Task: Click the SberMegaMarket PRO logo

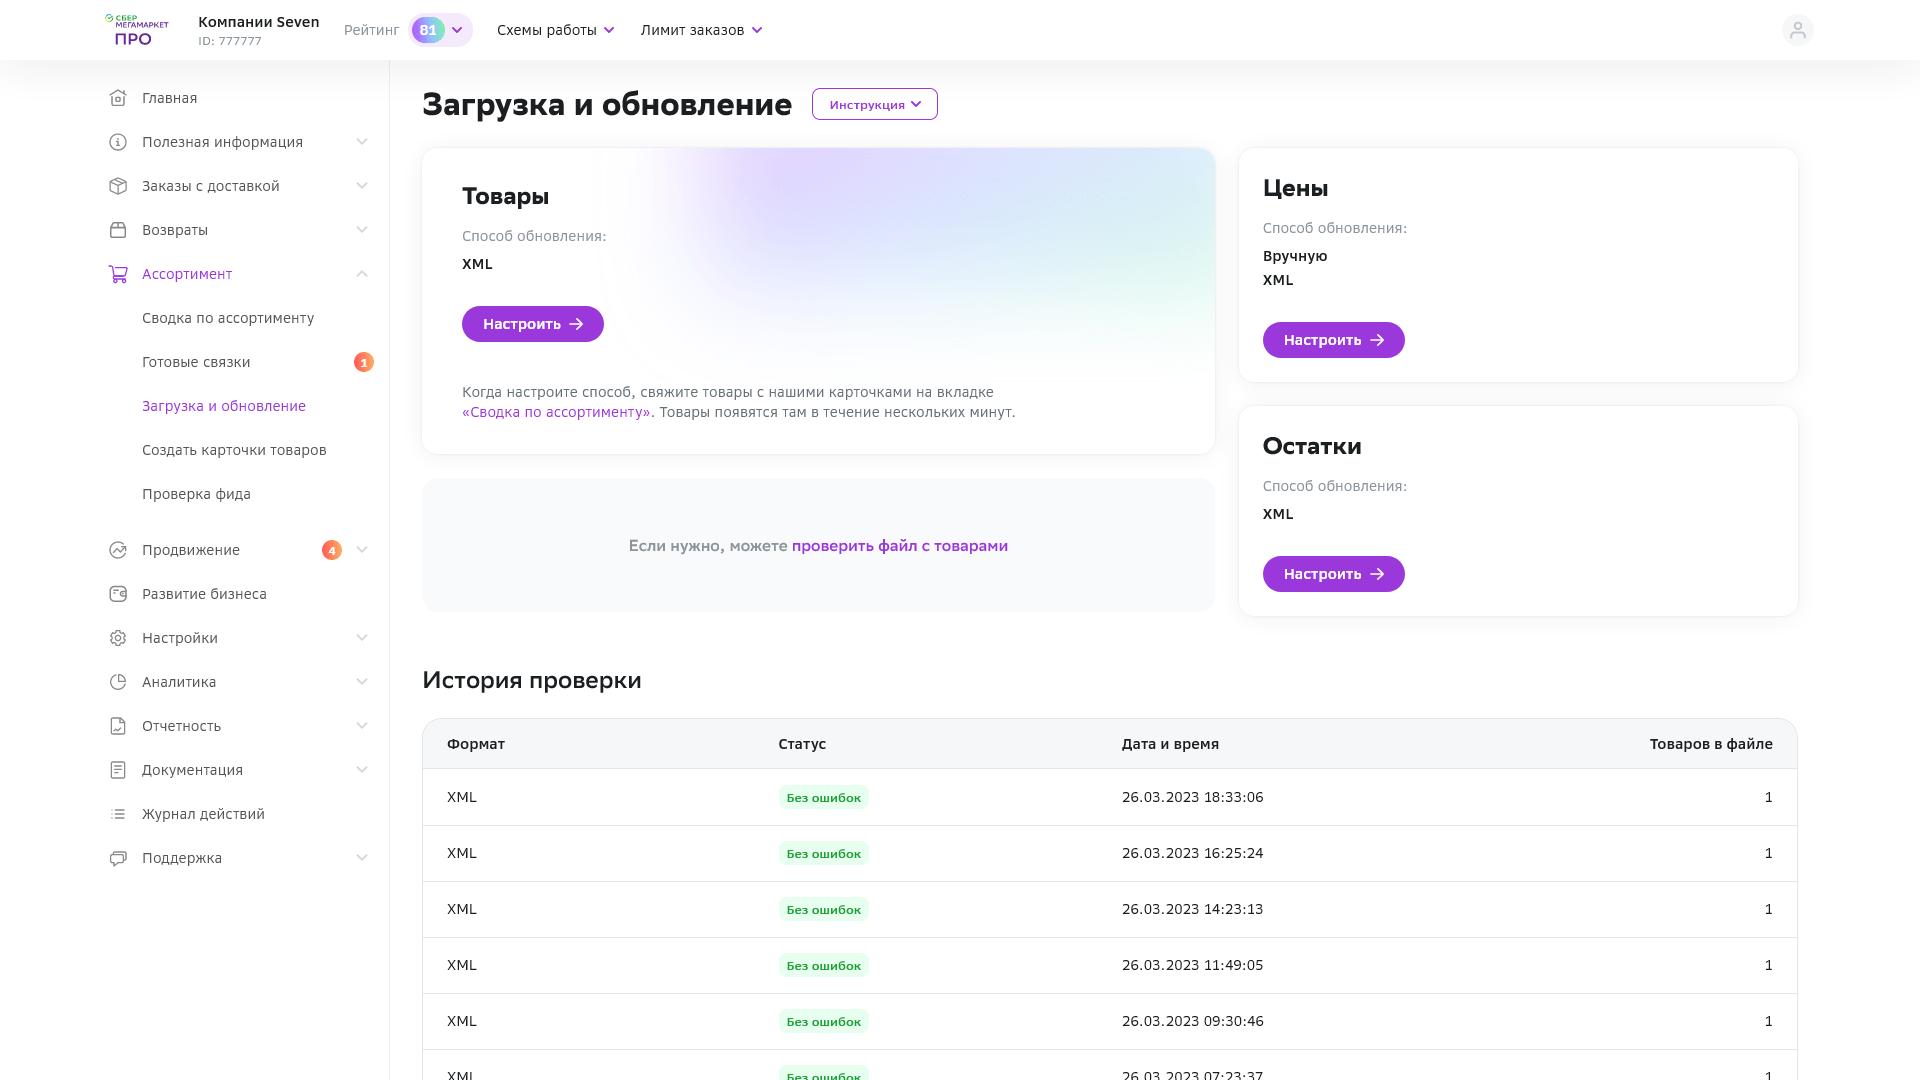Action: pyautogui.click(x=136, y=30)
